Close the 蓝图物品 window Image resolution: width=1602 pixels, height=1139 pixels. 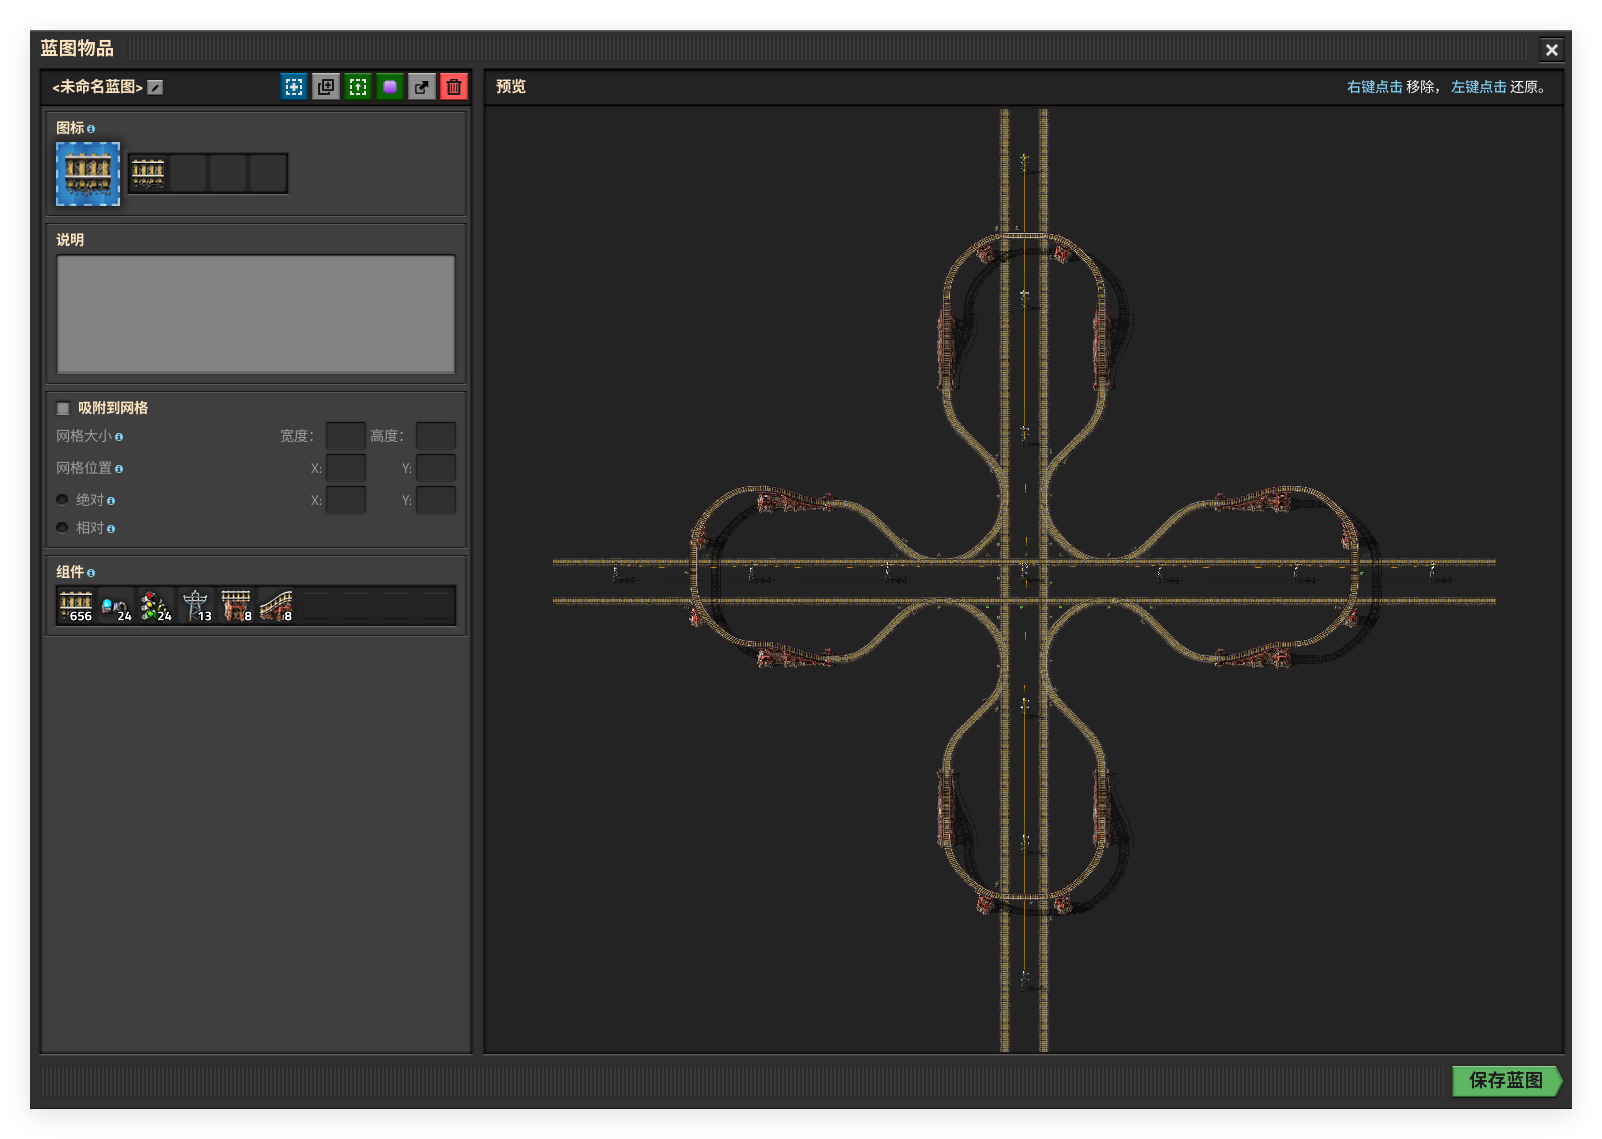(x=1551, y=50)
